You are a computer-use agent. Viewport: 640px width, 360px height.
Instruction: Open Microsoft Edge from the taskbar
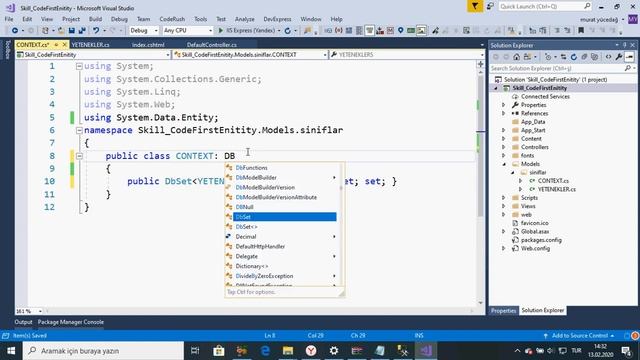coord(265,351)
